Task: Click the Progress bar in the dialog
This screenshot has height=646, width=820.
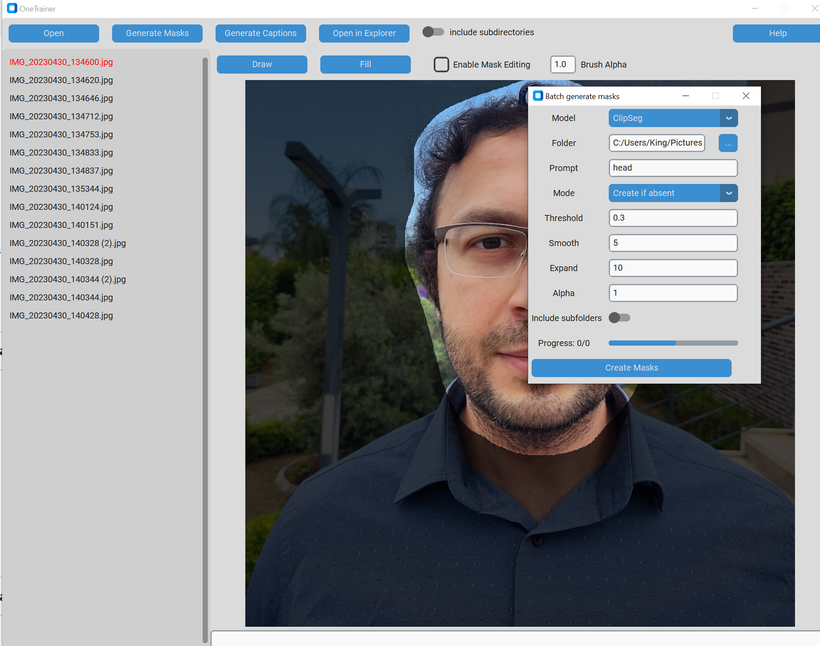Action: click(673, 342)
